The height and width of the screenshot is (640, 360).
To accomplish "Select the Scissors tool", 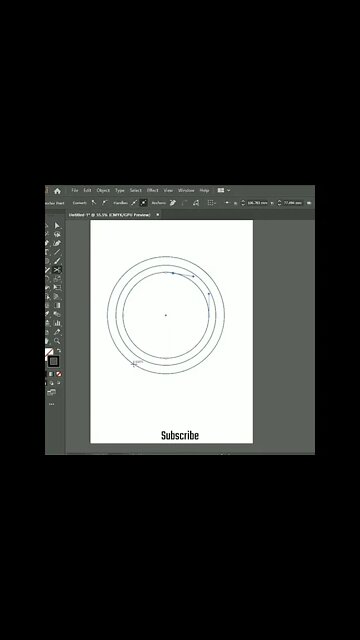I will coord(57,270).
